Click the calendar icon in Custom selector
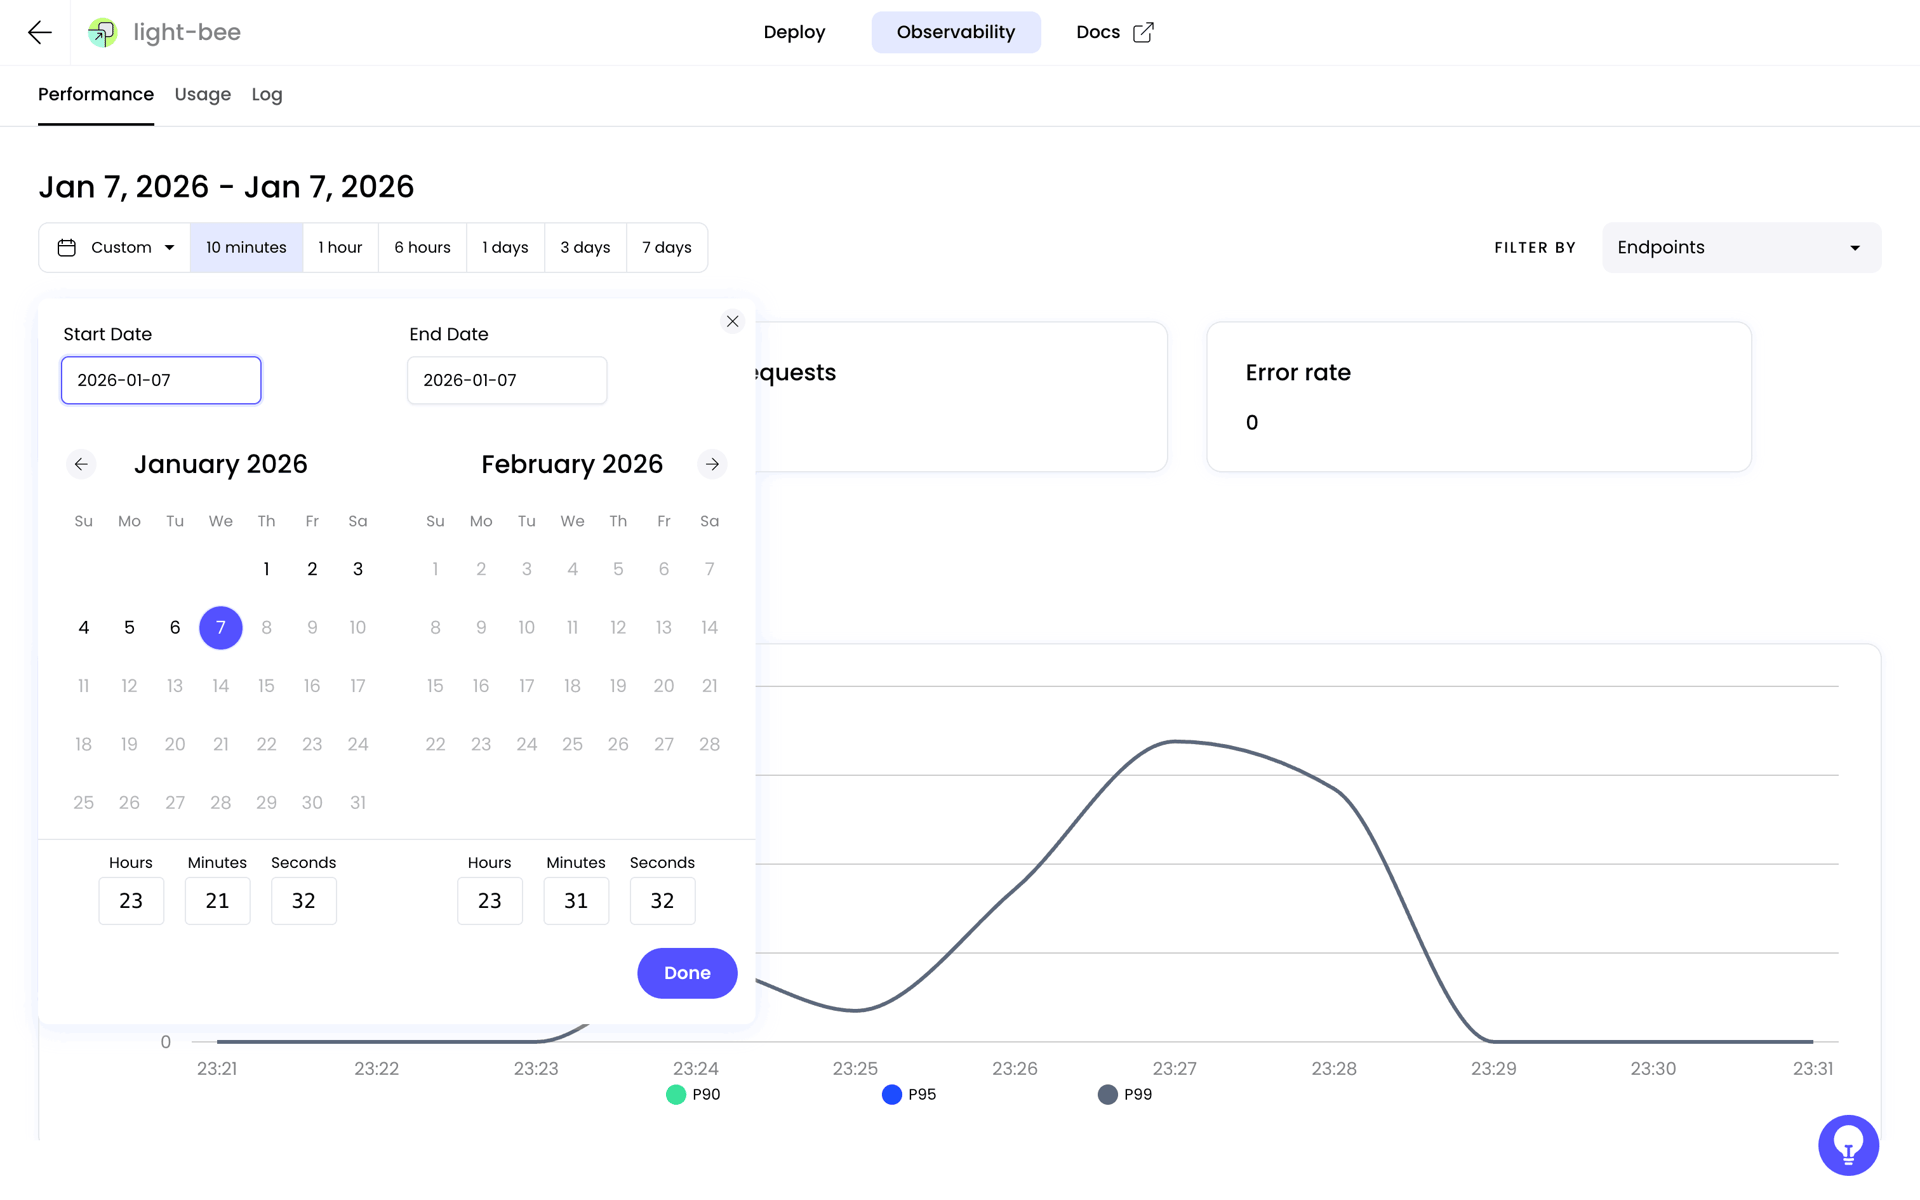The image size is (1920, 1200). 67,247
